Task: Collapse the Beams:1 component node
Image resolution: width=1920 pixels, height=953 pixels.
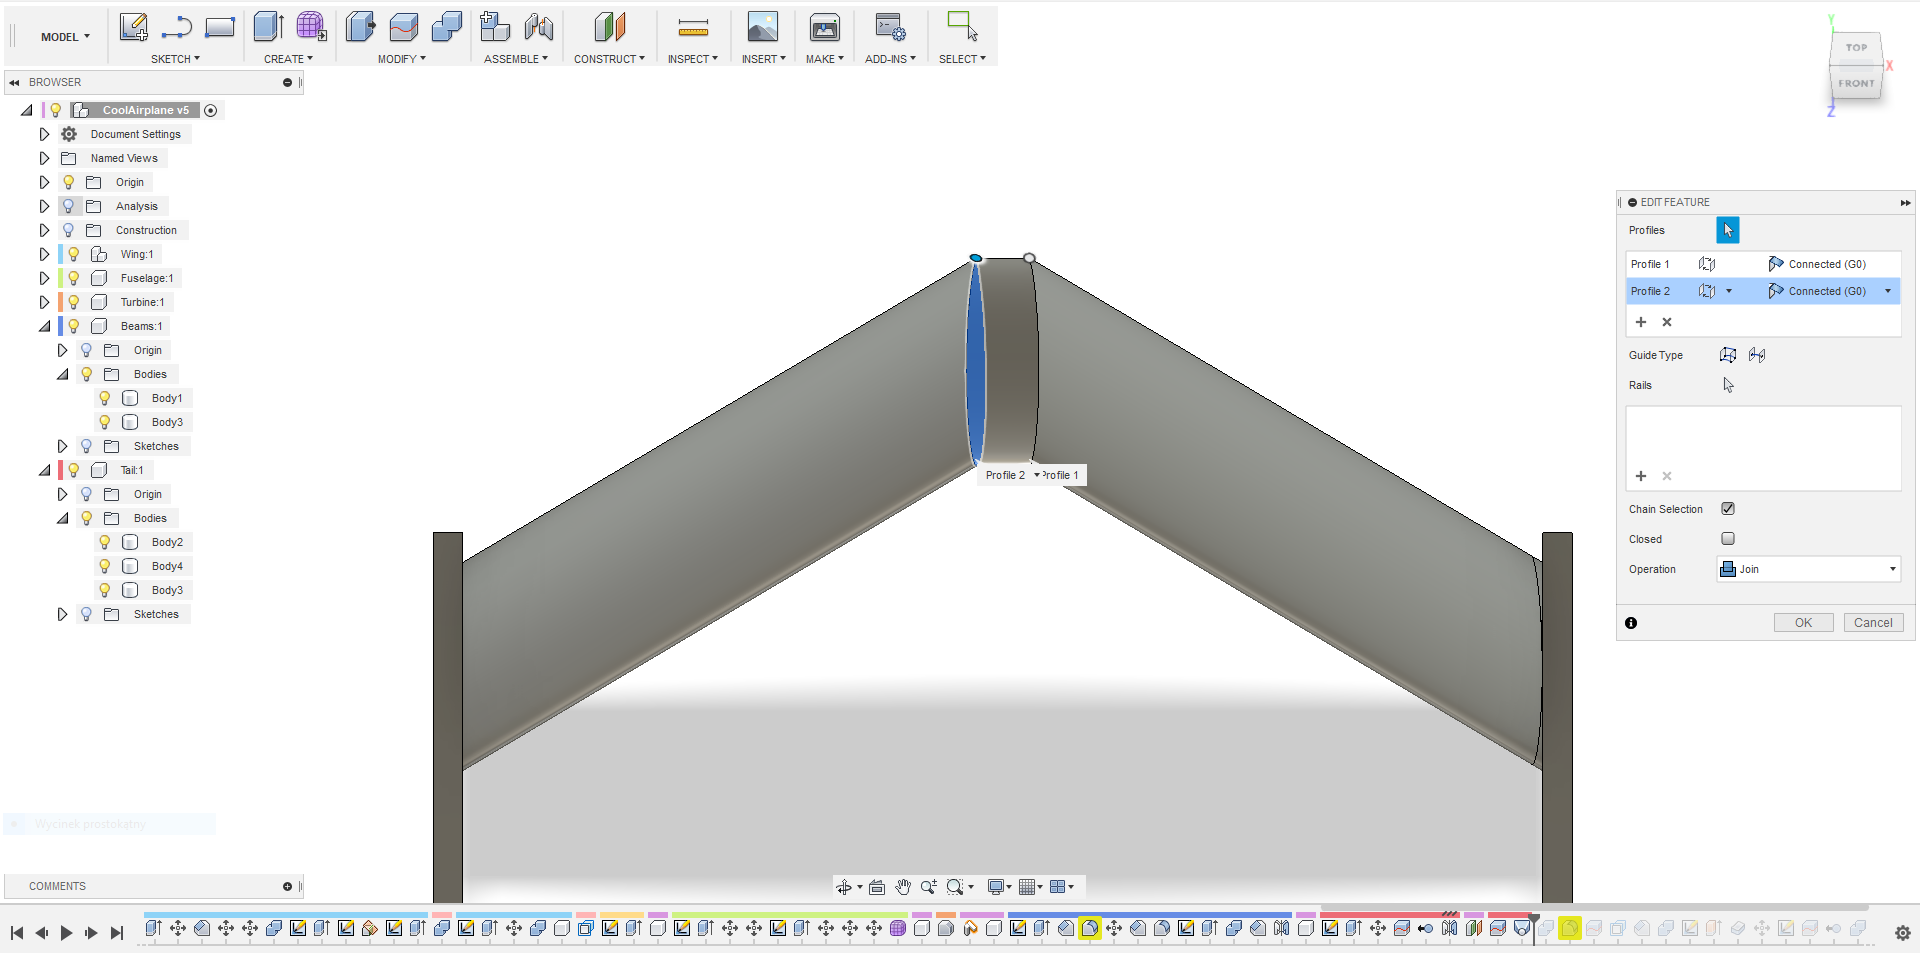Action: coord(44,326)
